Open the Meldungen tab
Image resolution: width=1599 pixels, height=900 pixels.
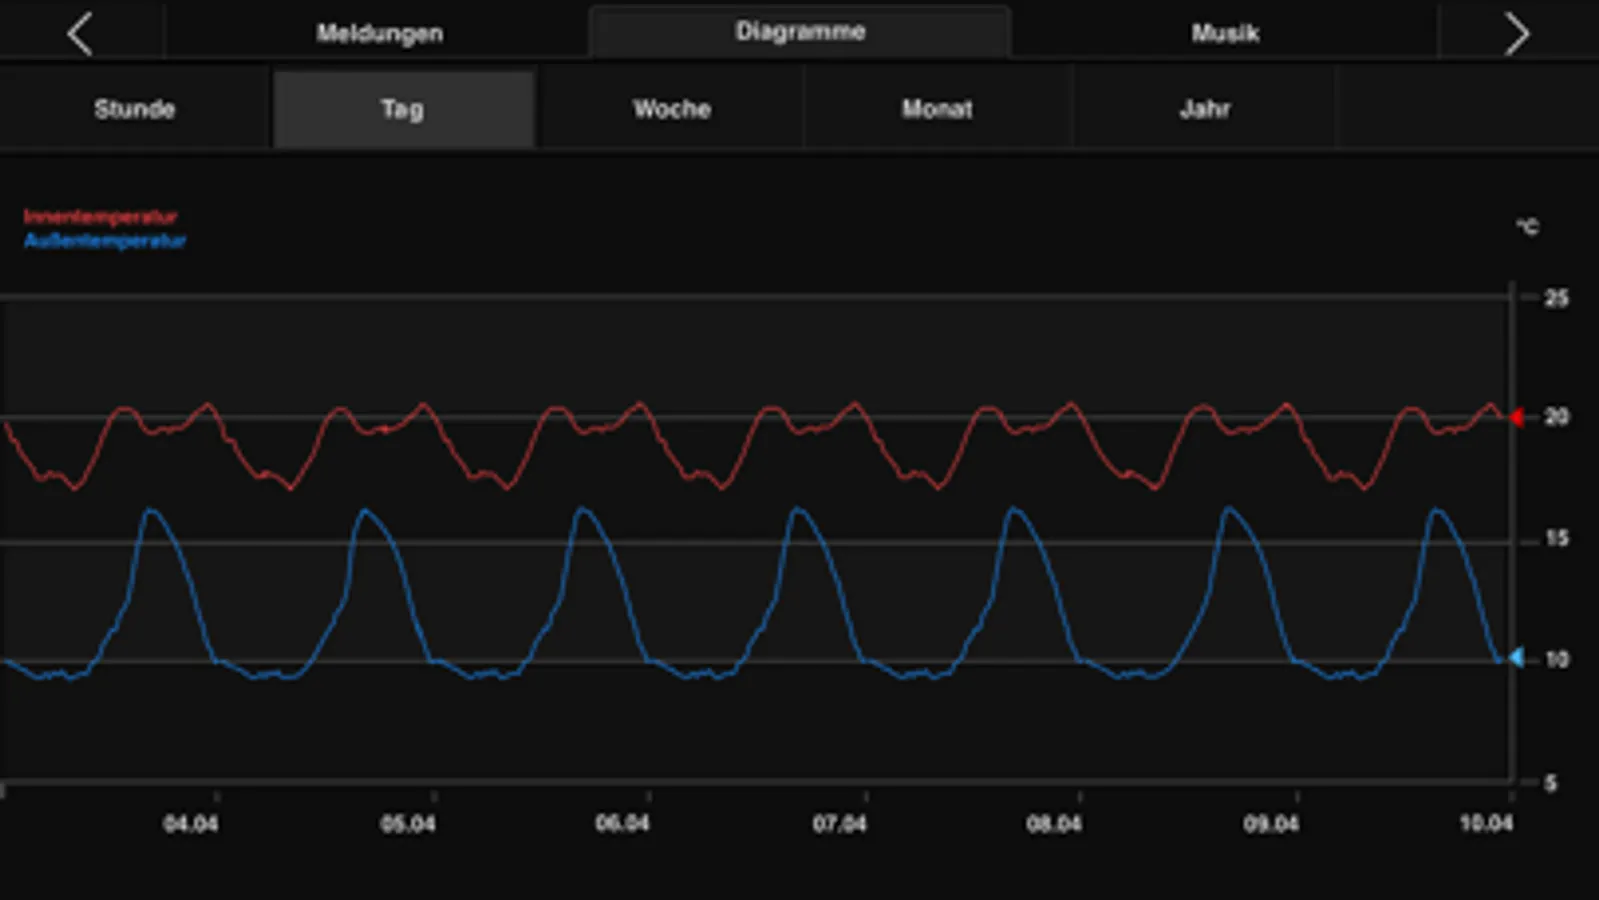tap(379, 33)
